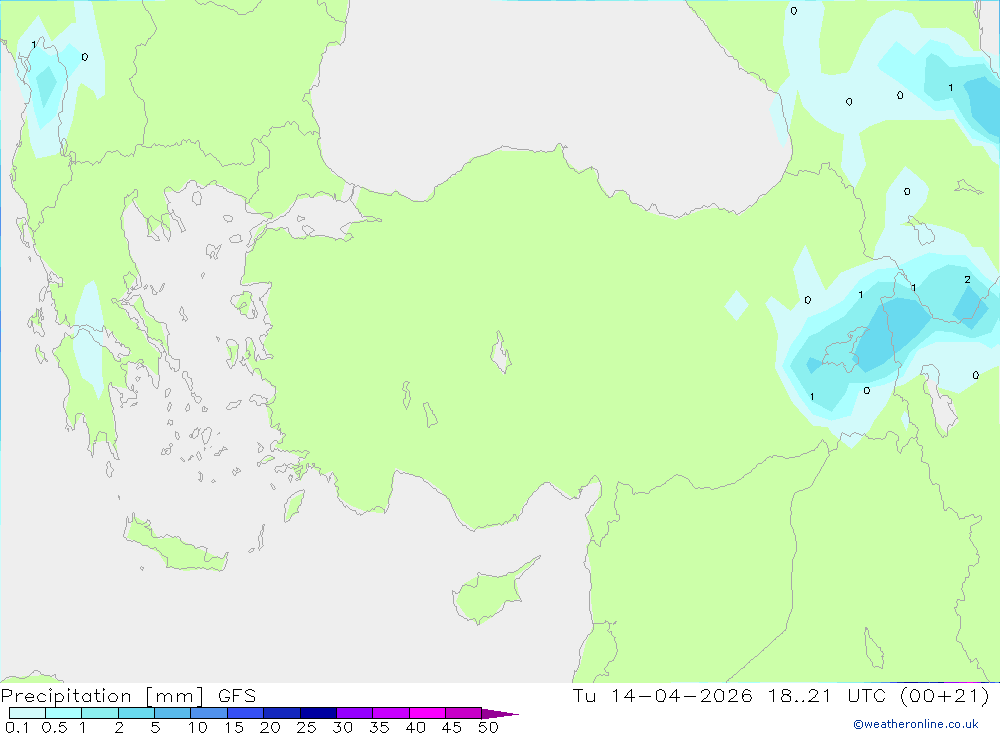Pick the 10–15 mm legend color swatch
This screenshot has height=733, width=1000.
209,713
